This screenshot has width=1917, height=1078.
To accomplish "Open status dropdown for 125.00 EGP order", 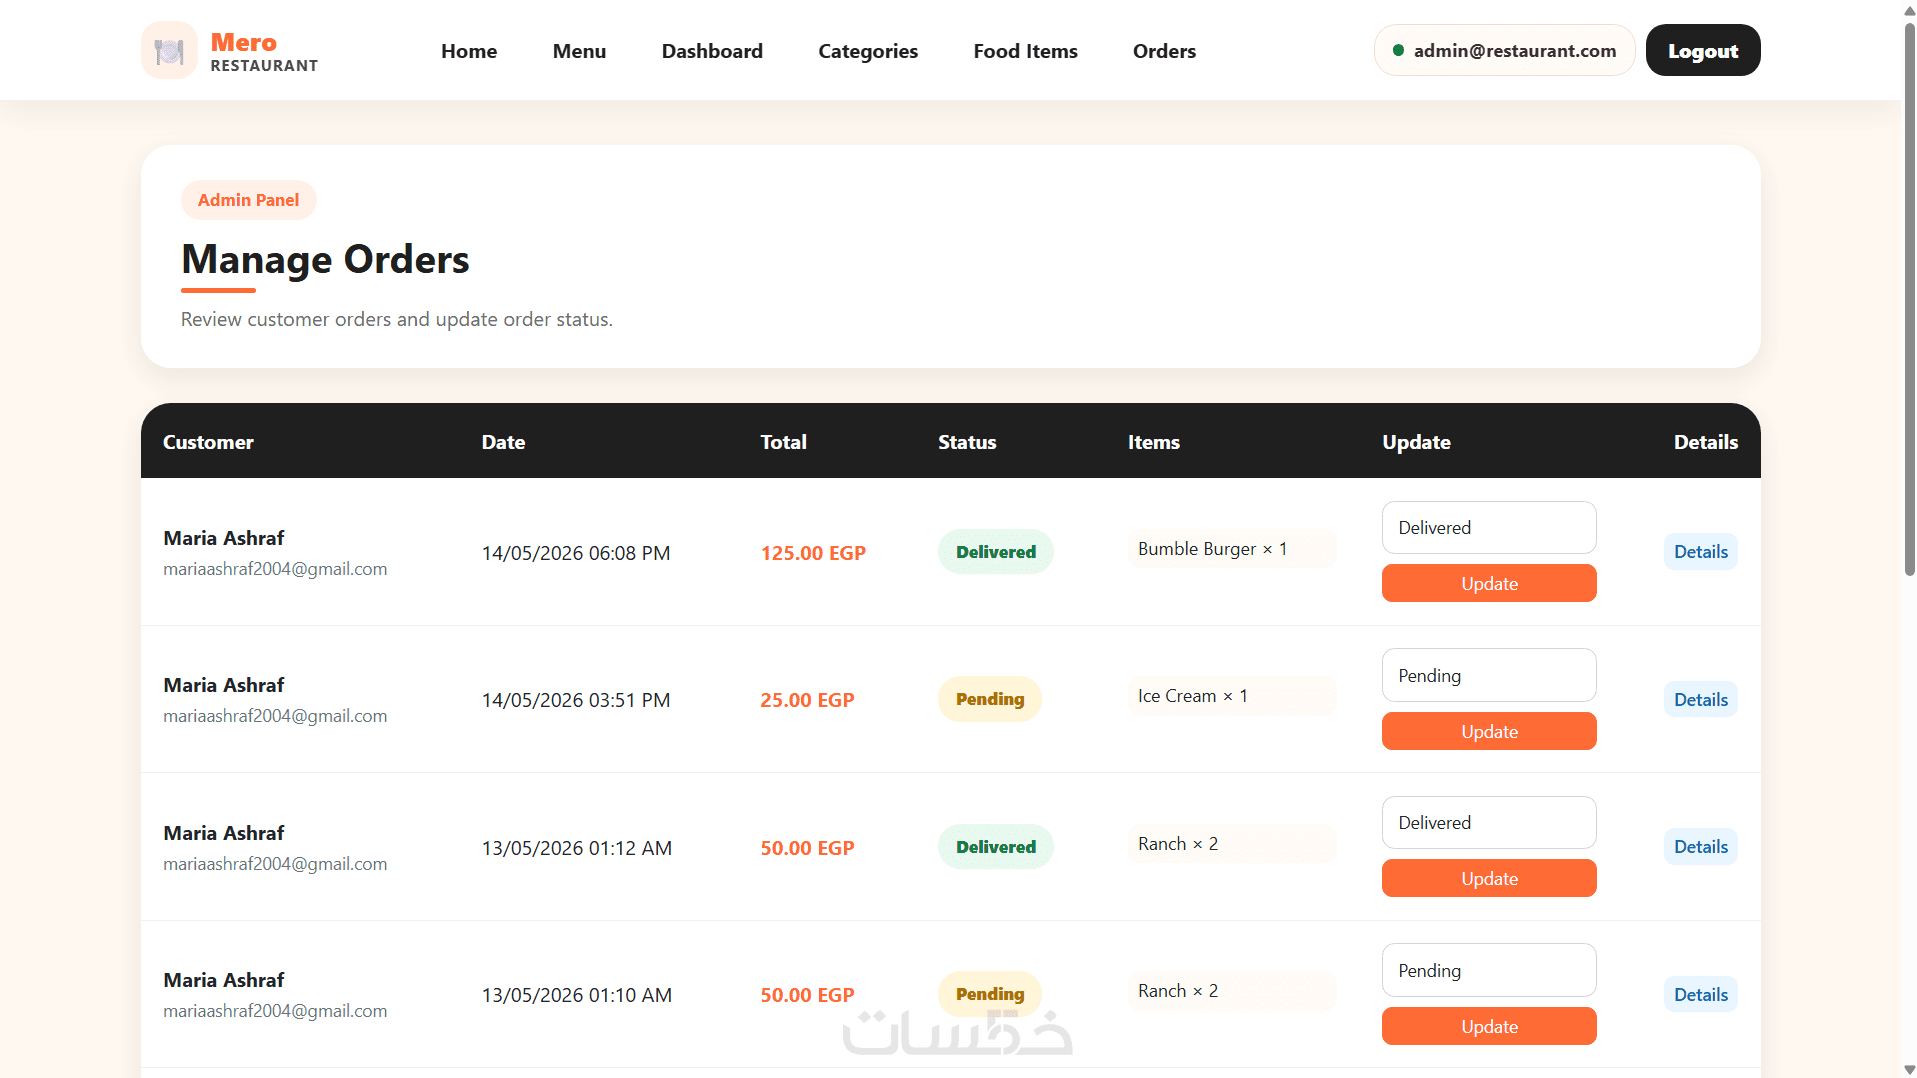I will [x=1489, y=527].
